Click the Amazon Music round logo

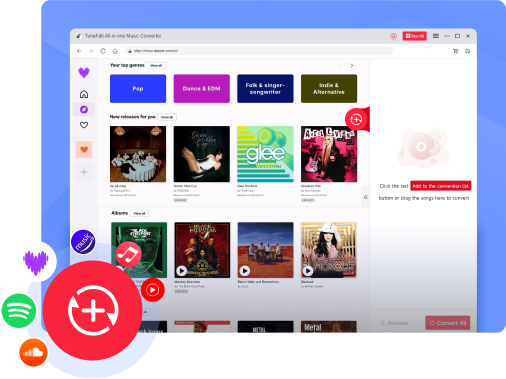(83, 242)
